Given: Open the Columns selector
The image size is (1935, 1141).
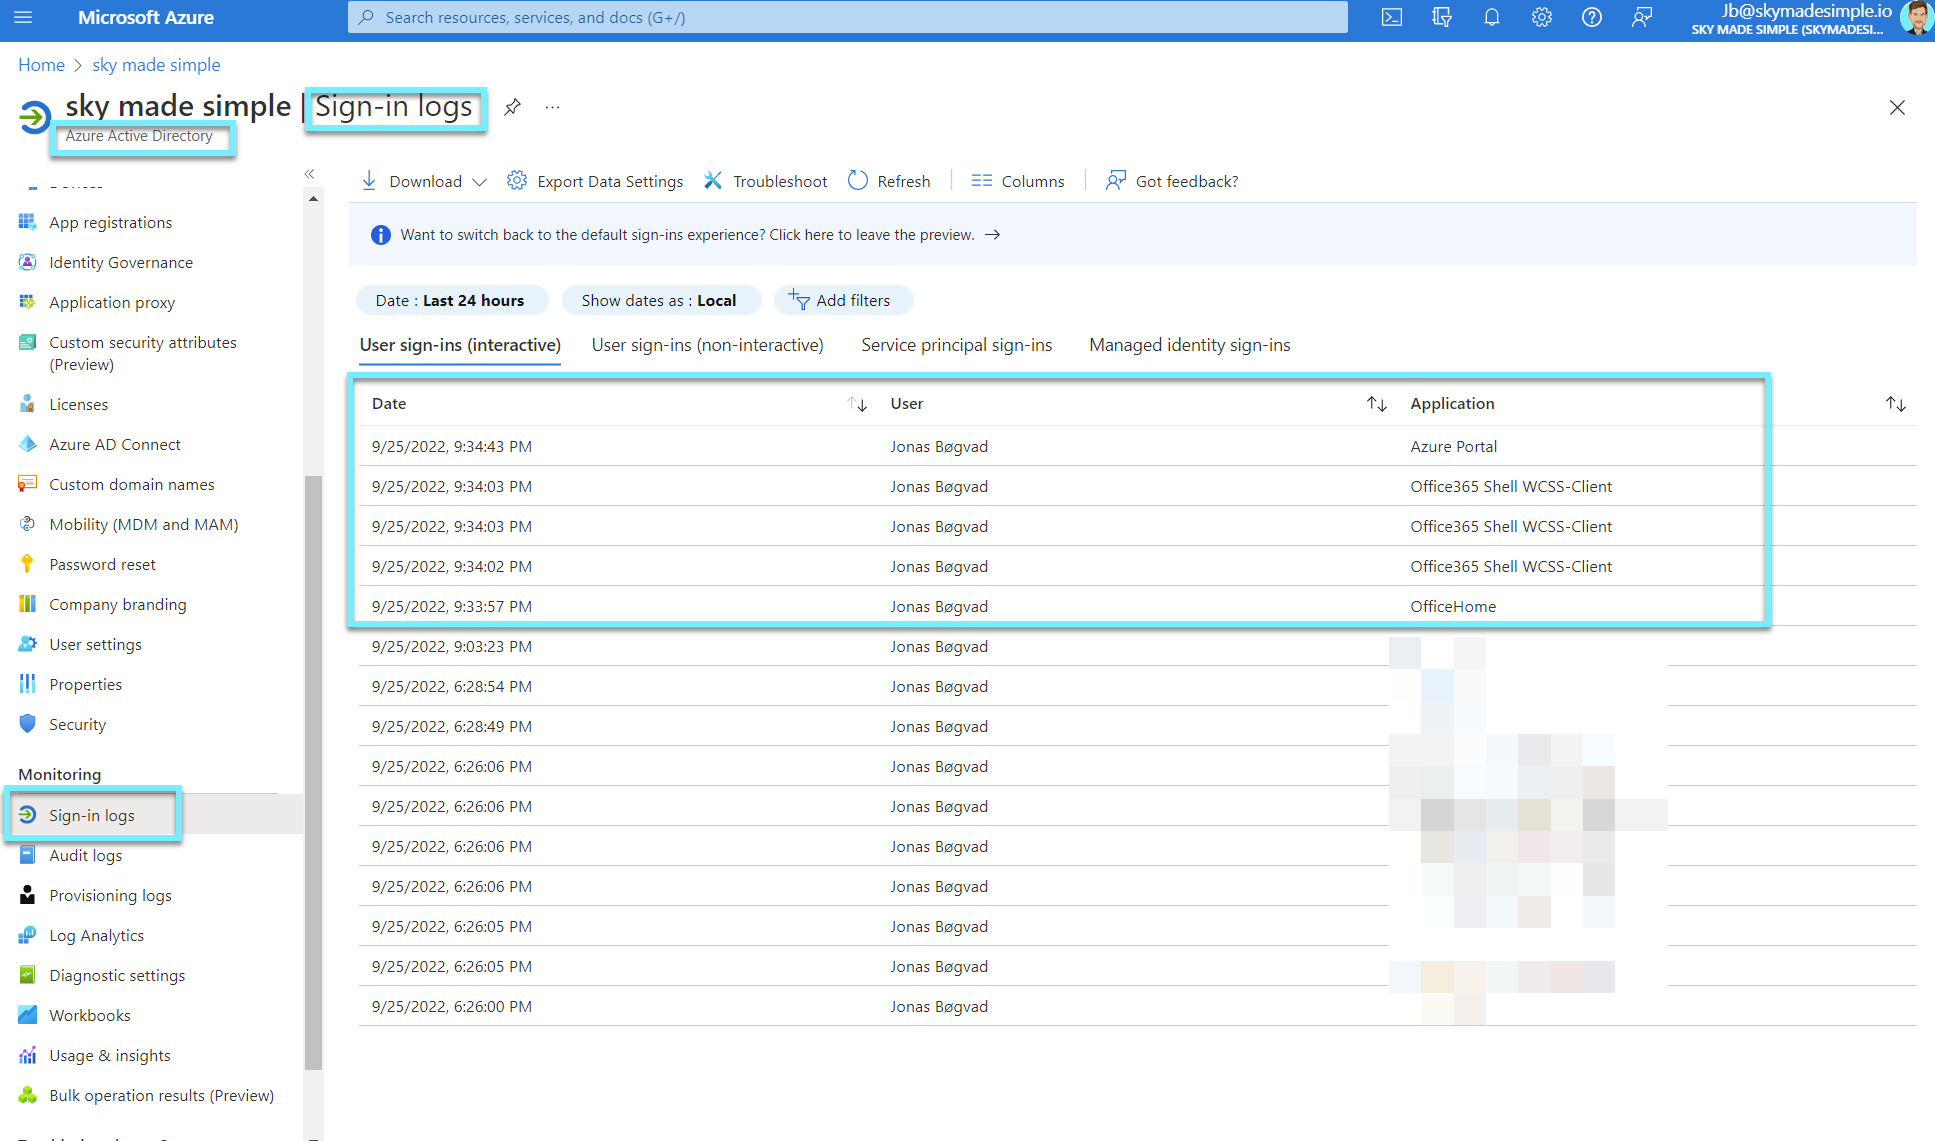Looking at the screenshot, I should 1017,181.
